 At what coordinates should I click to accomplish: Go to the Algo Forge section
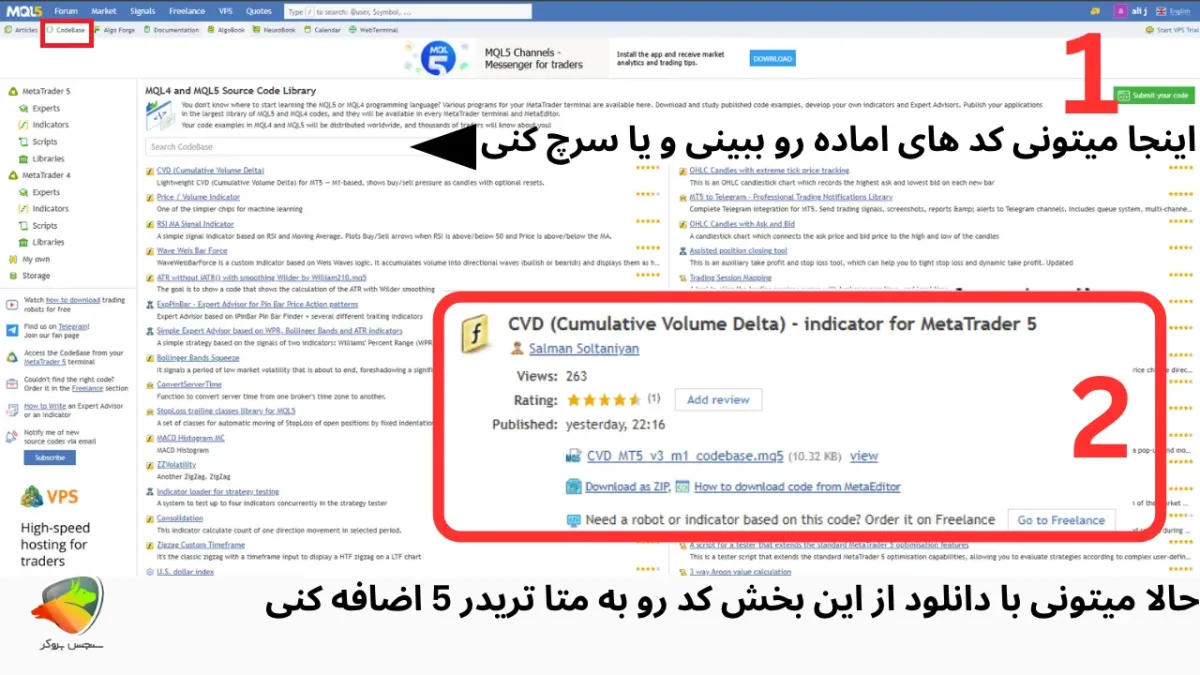115,30
